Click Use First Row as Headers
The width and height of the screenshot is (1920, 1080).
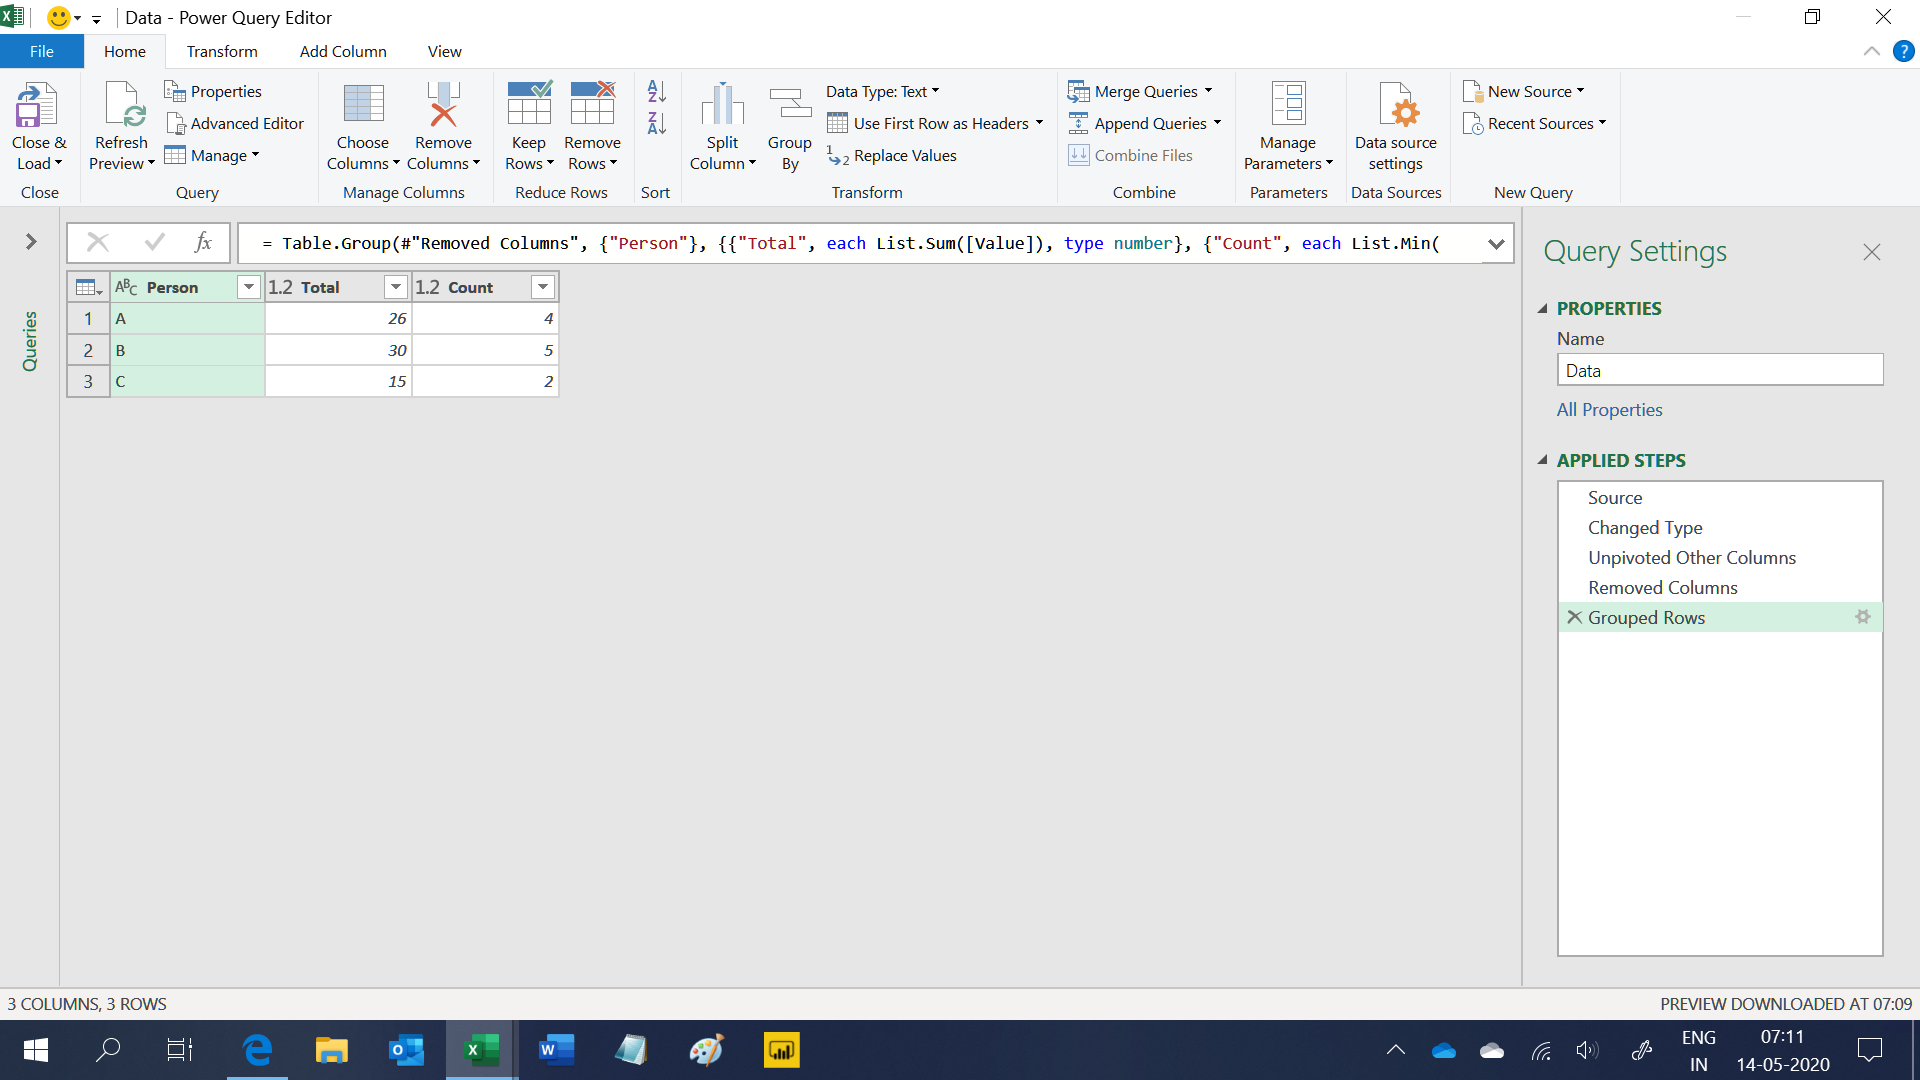(x=935, y=123)
